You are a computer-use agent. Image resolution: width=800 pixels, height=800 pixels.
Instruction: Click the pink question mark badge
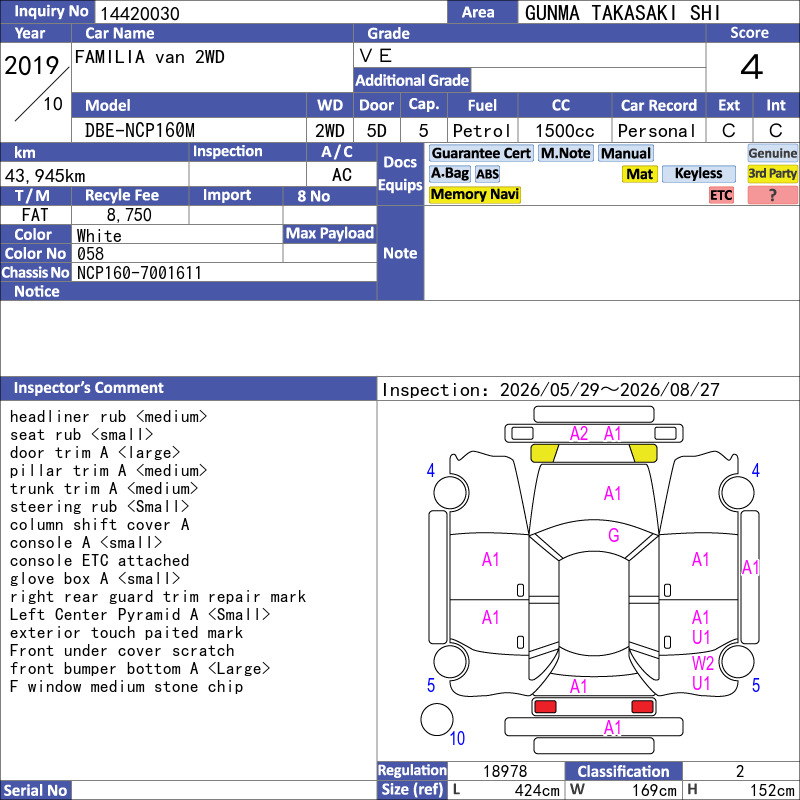(x=772, y=195)
